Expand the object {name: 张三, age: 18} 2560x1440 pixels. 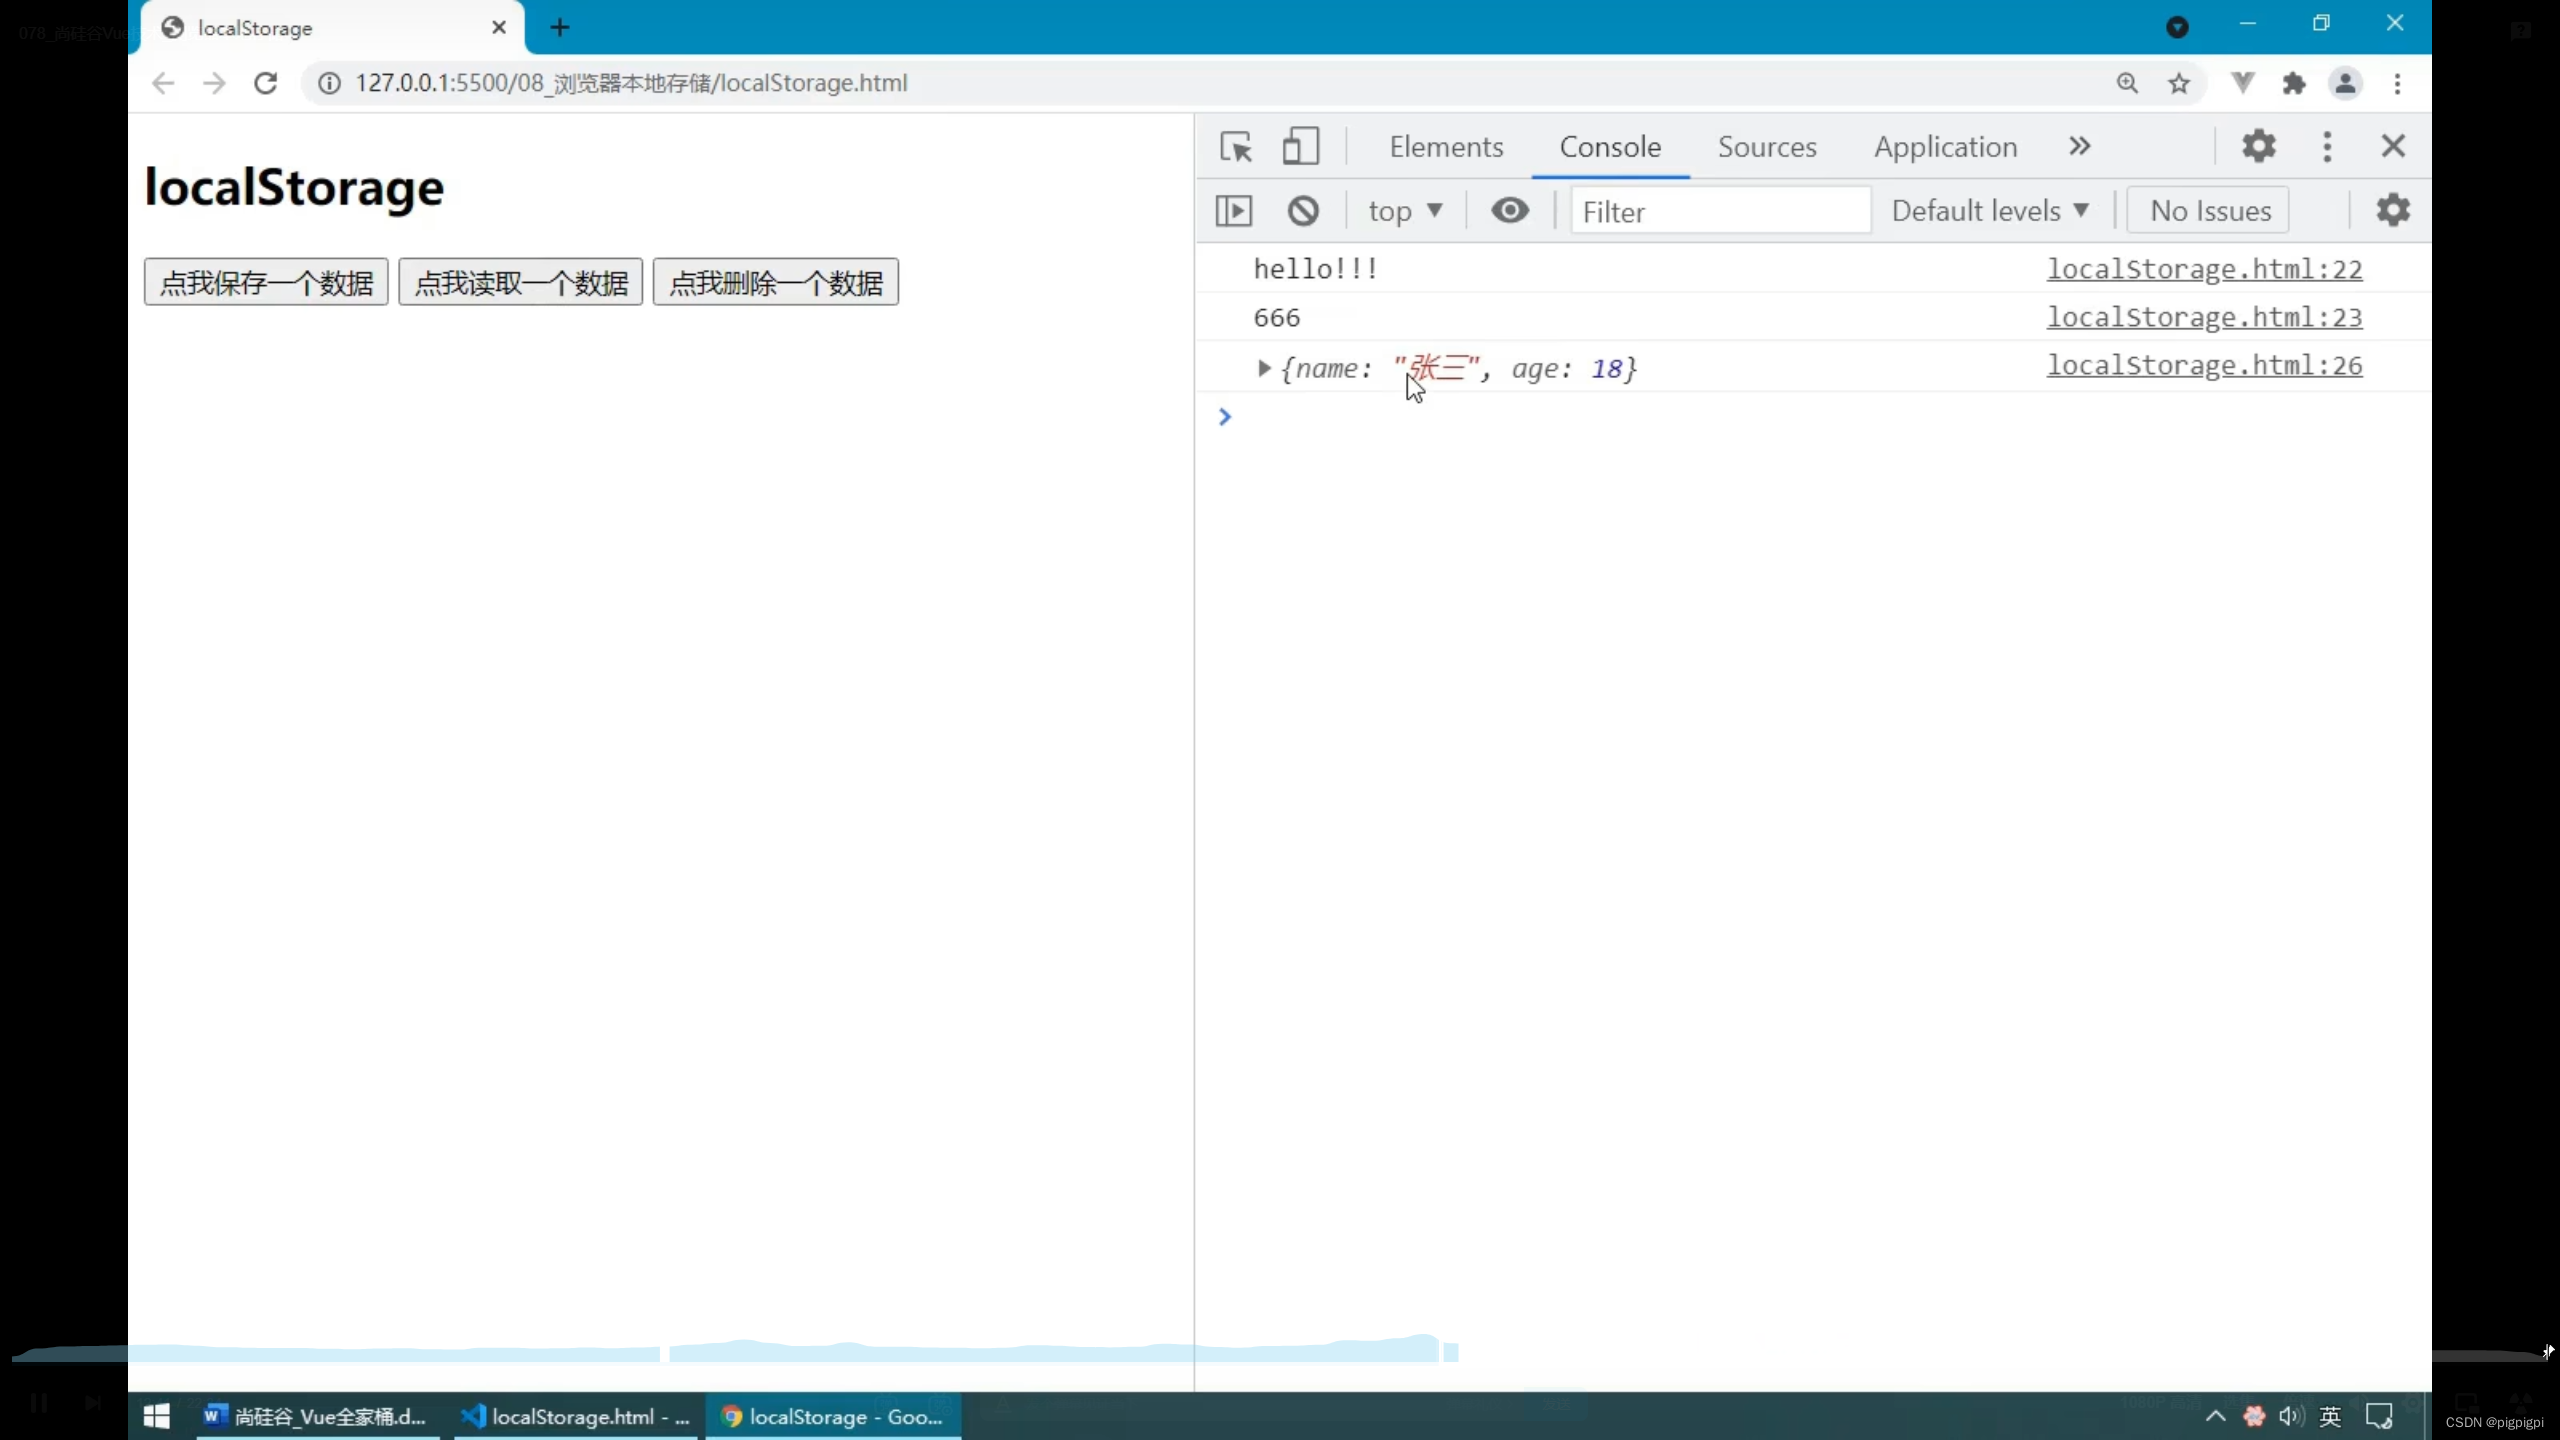[x=1264, y=367]
